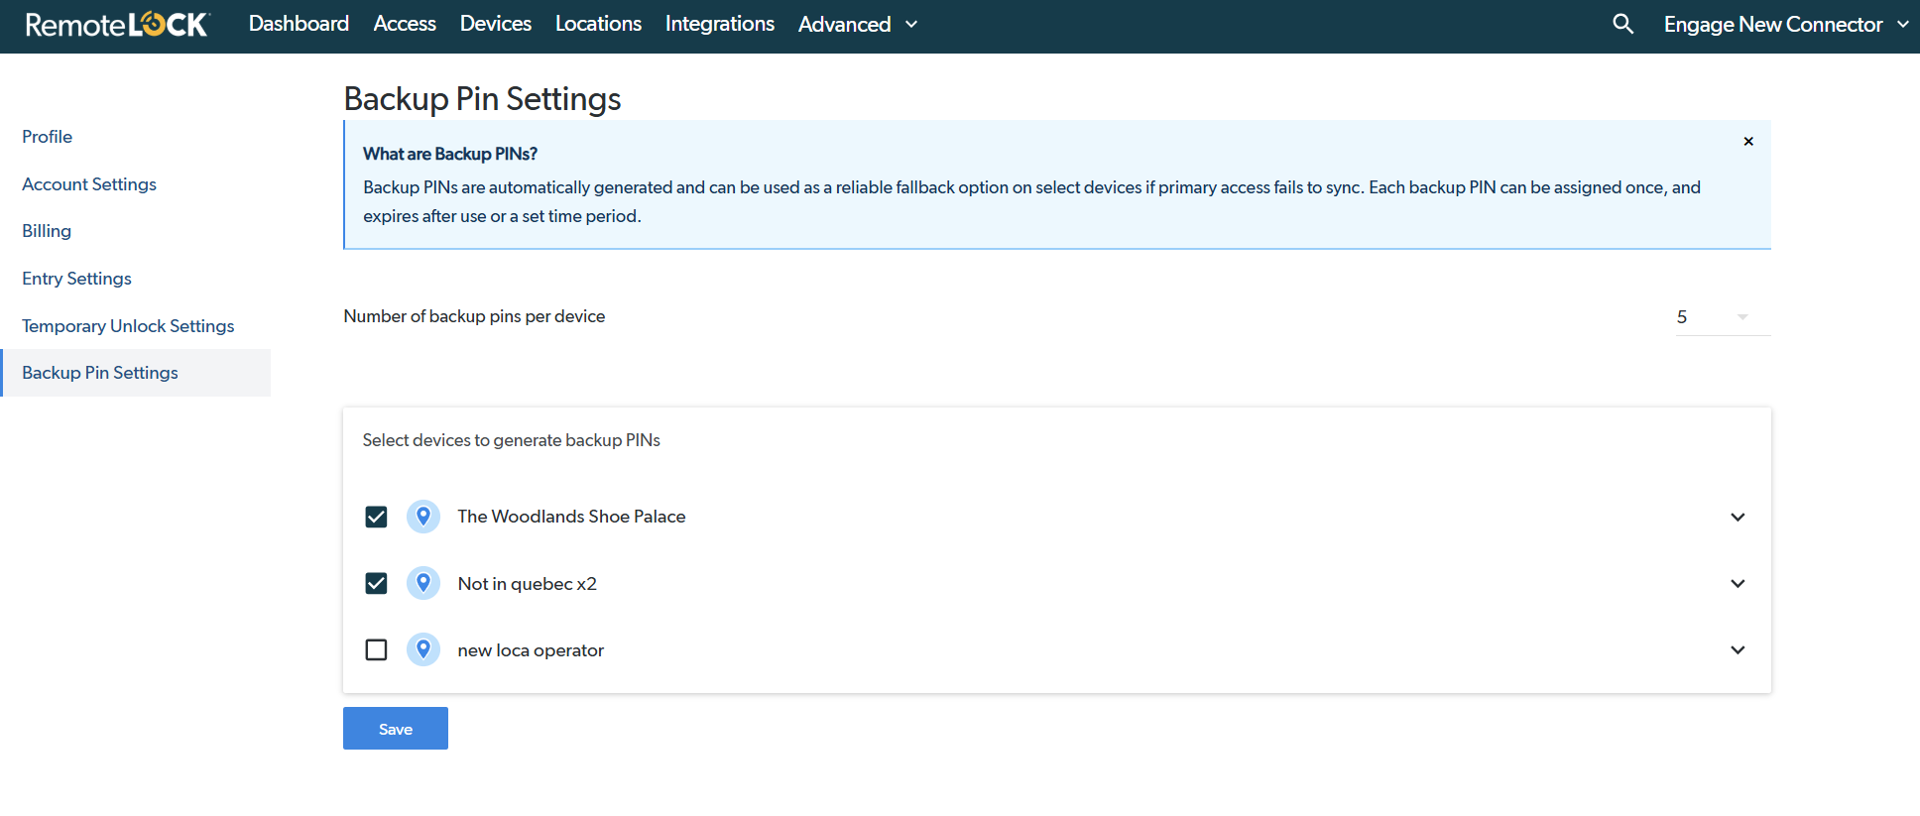Select Backup Pin Settings in sidebar
The height and width of the screenshot is (816, 1920).
coord(136,373)
